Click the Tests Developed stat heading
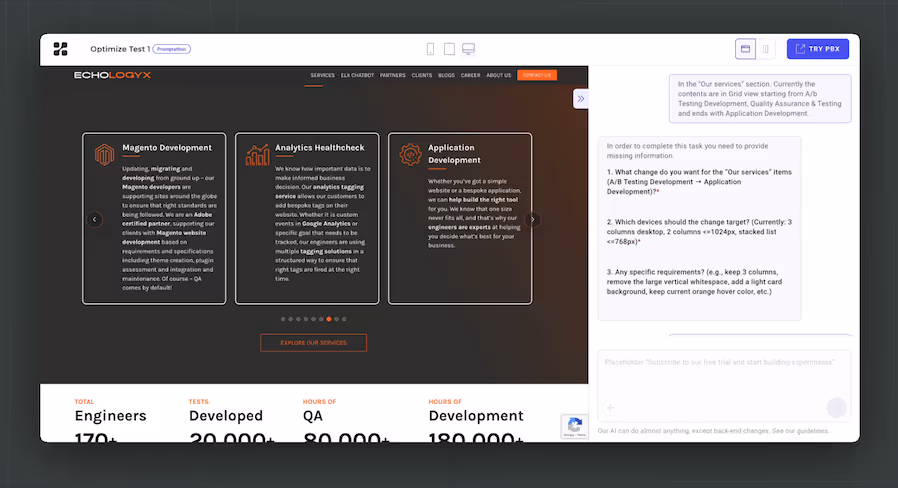Screen dimensions: 898x488 [226, 416]
